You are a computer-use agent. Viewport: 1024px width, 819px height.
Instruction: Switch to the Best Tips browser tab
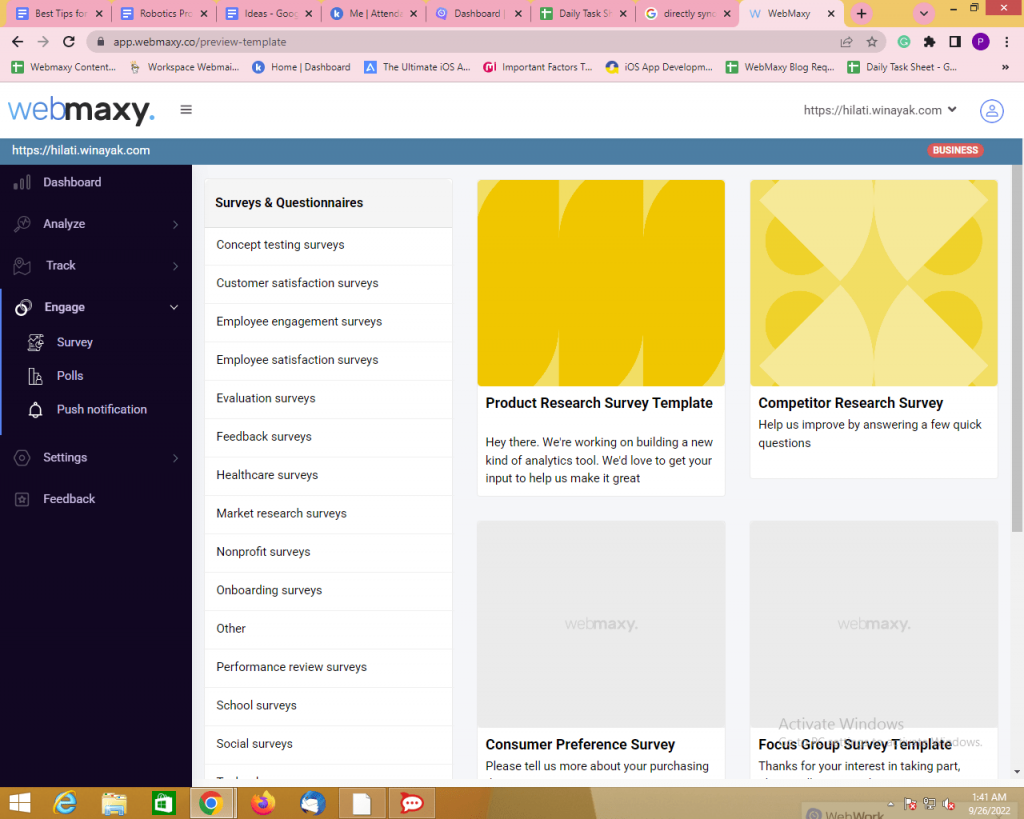click(59, 14)
